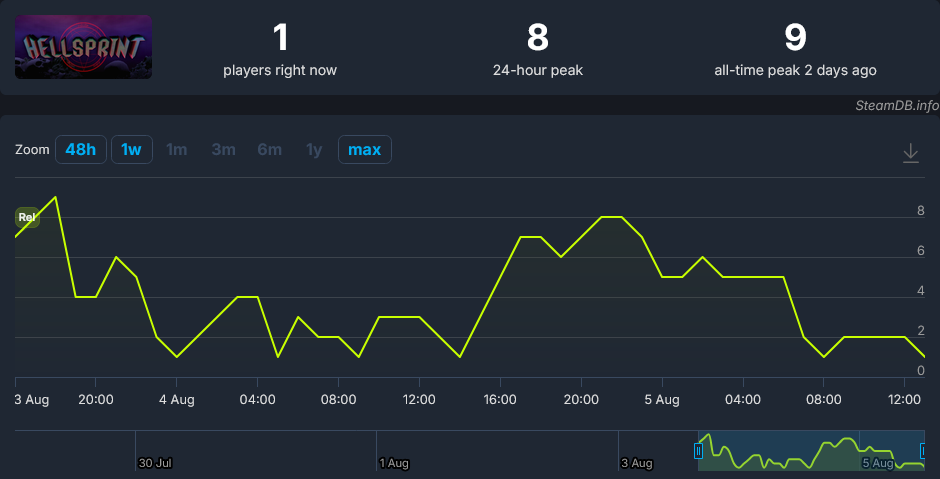Grab the right navigator range handle

tap(924, 451)
